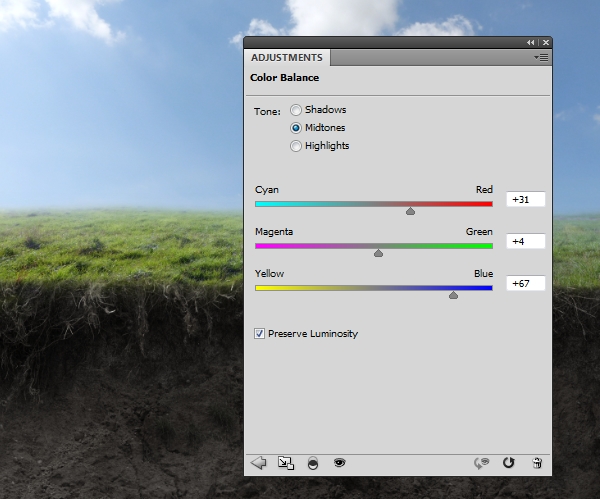Click the Cyan label

point(267,190)
